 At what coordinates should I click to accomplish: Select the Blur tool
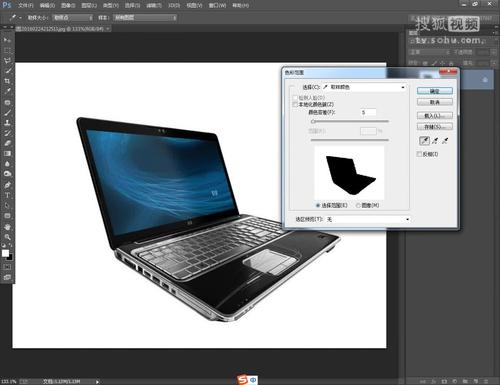(x=7, y=164)
